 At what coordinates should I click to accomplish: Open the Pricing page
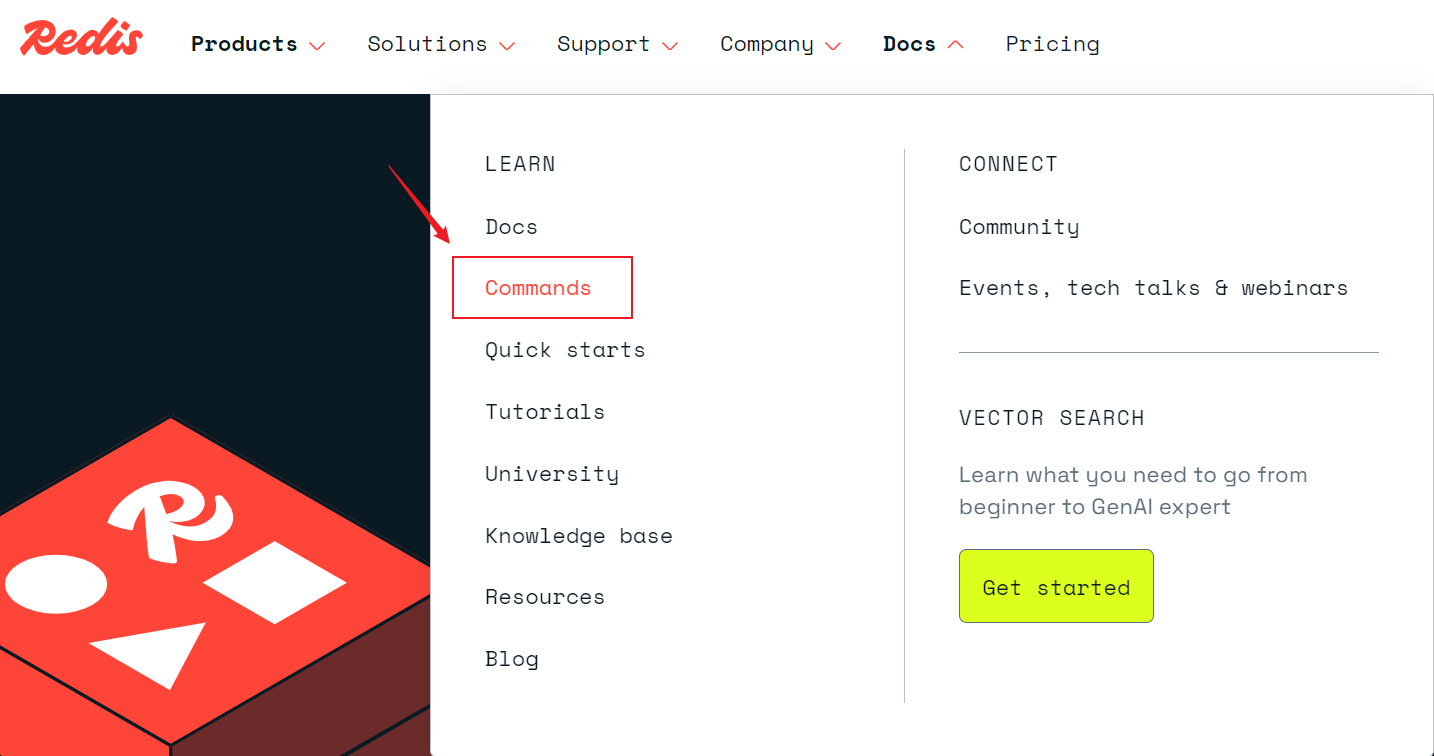[1052, 44]
